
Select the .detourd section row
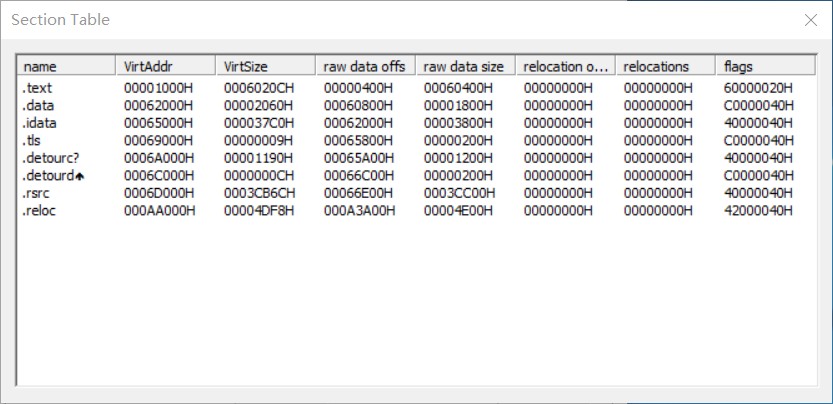[416, 176]
